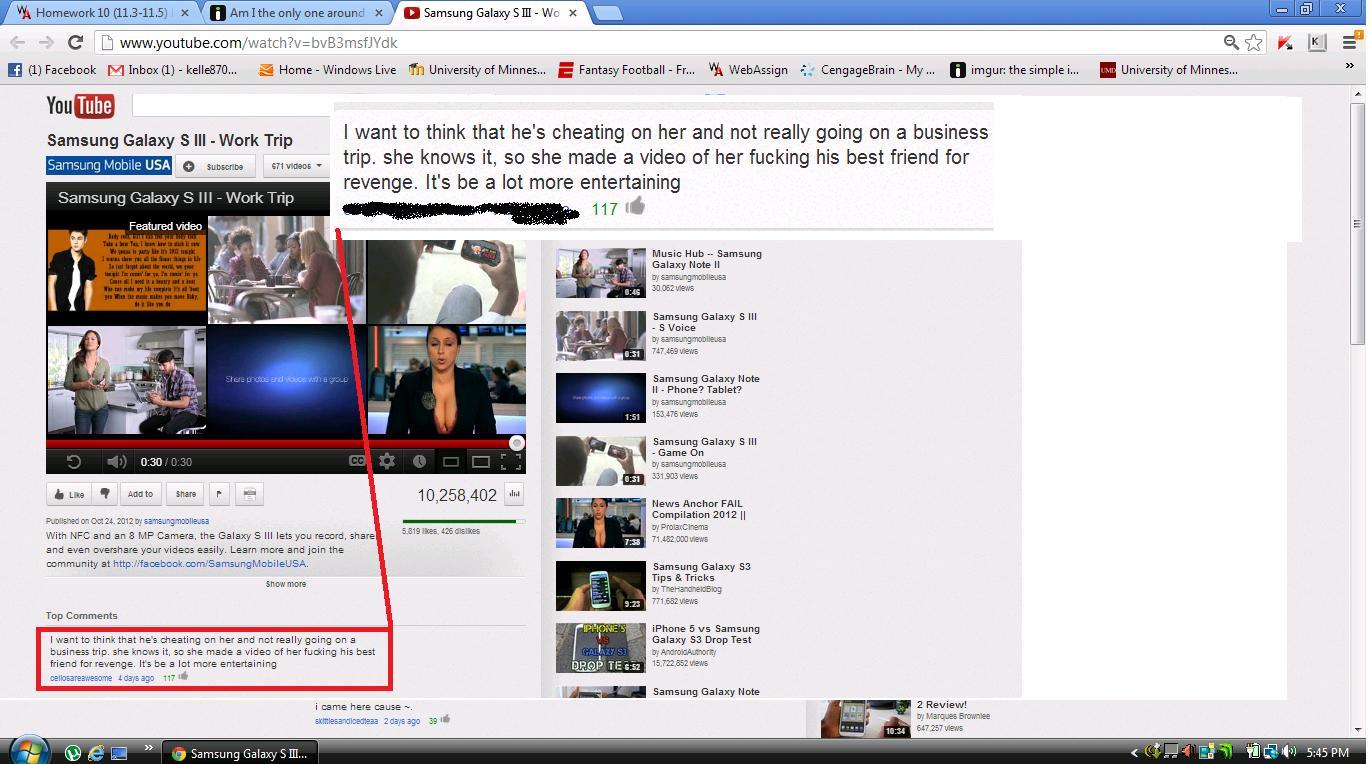Click the browser forward arrow

click(46, 42)
